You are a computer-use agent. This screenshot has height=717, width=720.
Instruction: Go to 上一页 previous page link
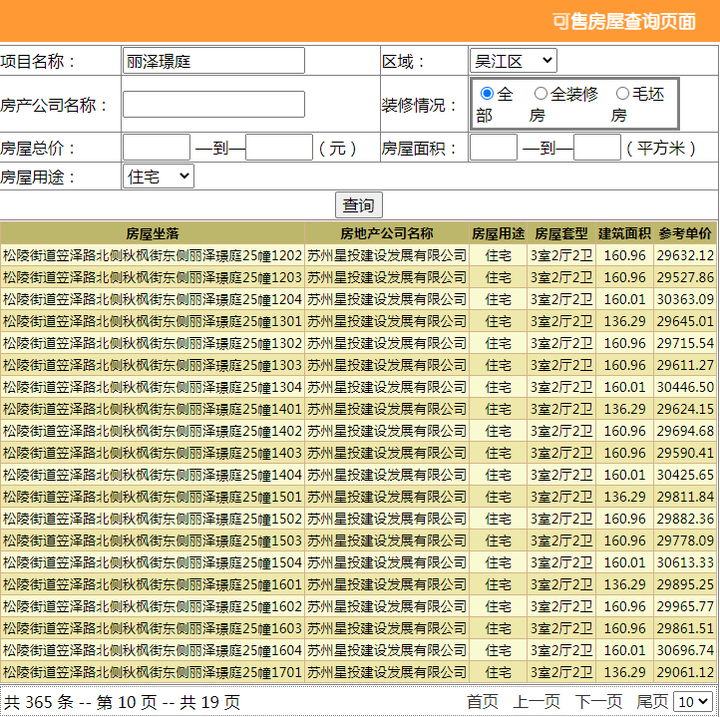tap(536, 702)
